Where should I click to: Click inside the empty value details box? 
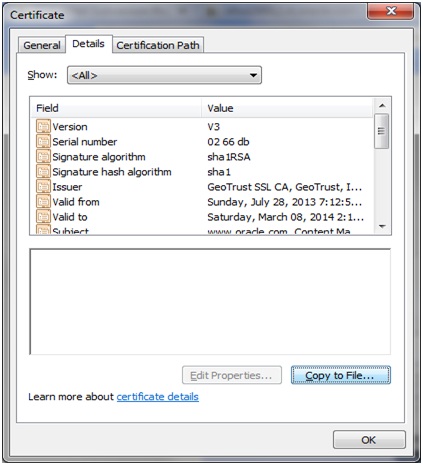point(210,302)
